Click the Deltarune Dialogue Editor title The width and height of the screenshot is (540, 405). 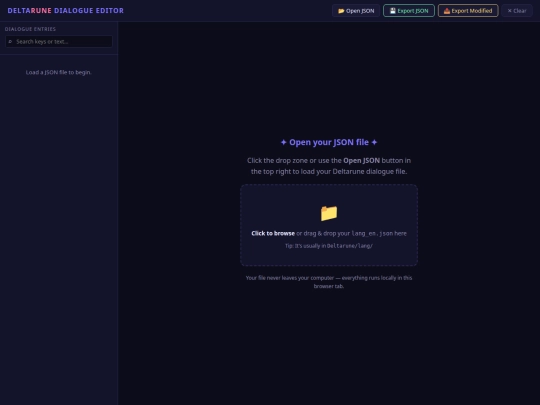point(65,11)
